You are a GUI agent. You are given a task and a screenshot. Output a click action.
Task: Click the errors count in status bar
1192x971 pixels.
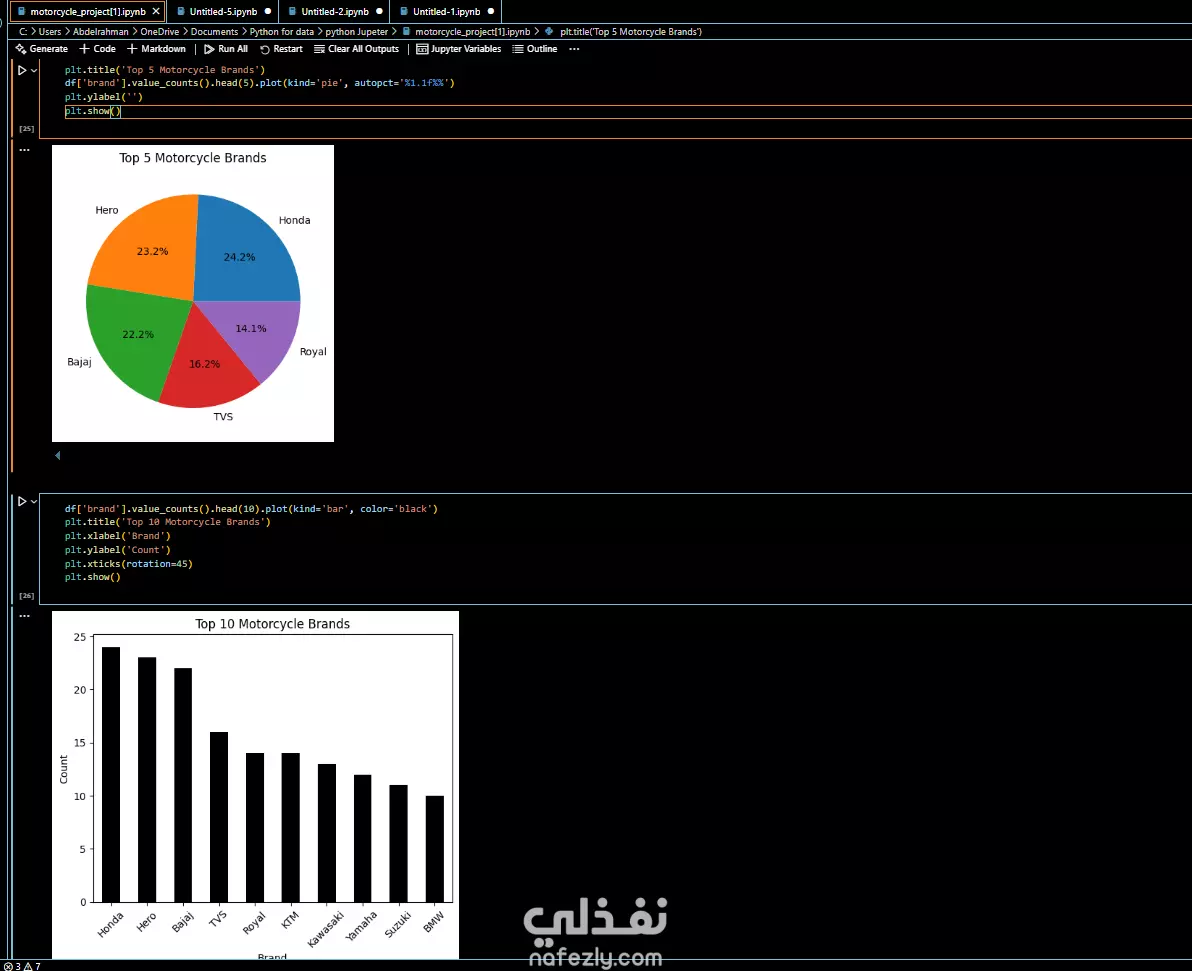(12, 966)
